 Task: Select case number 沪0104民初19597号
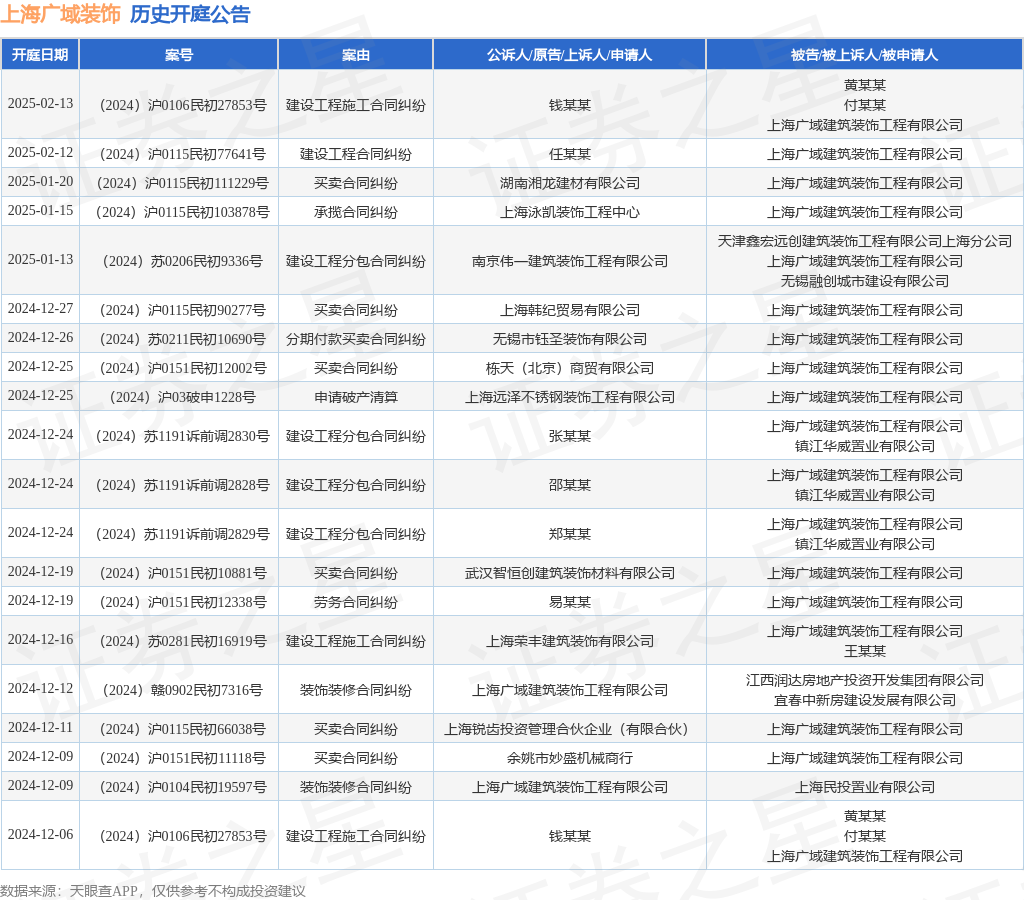pyautogui.click(x=183, y=788)
